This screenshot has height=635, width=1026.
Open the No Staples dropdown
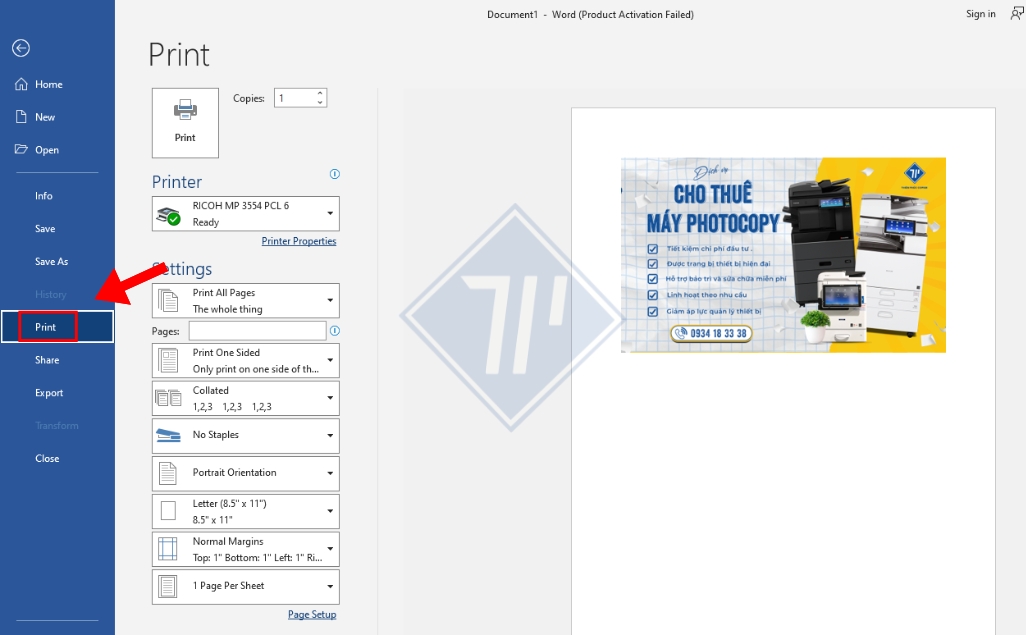(x=245, y=435)
